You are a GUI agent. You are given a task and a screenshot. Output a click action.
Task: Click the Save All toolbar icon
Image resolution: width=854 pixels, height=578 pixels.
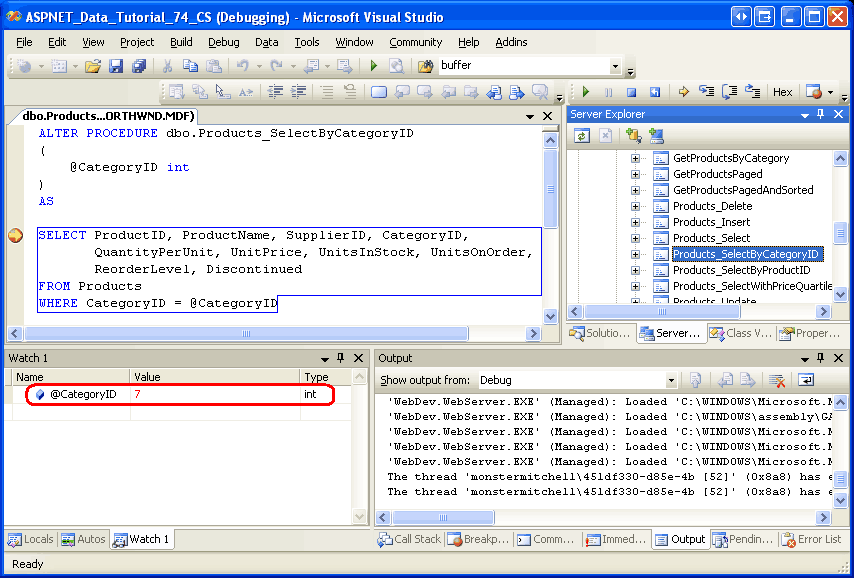(x=138, y=66)
